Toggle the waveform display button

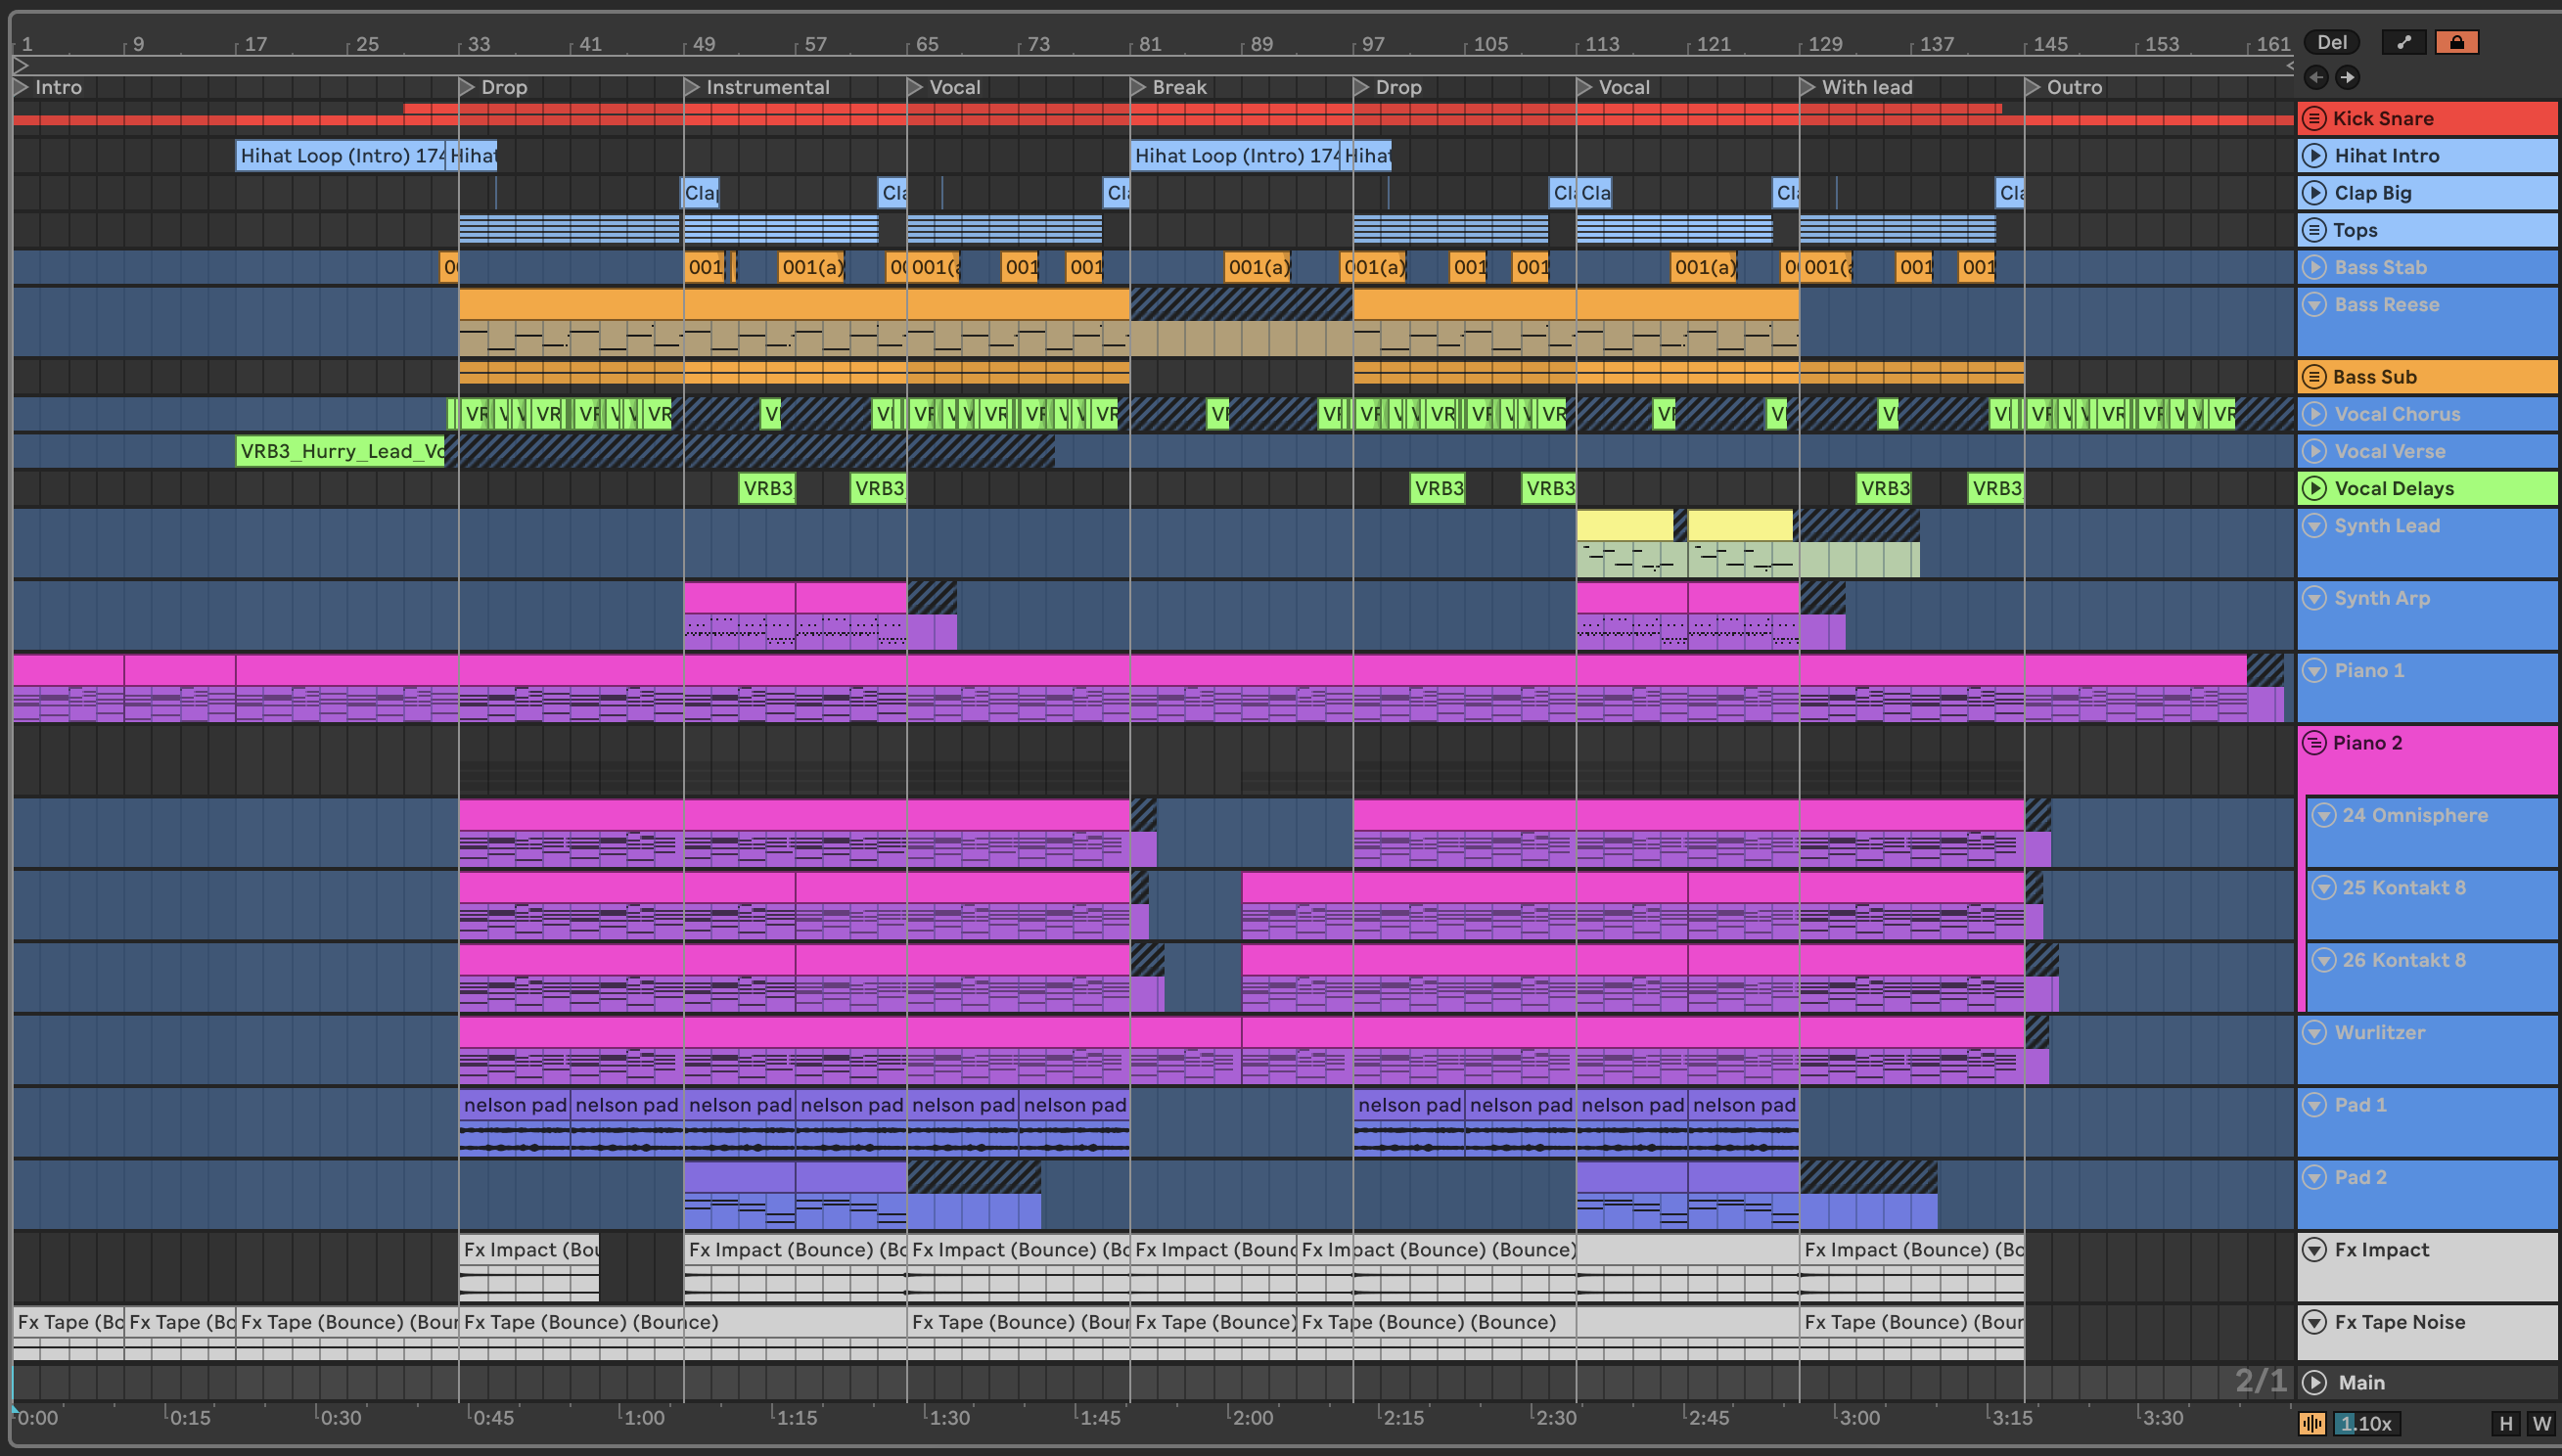pyautogui.click(x=2312, y=1423)
